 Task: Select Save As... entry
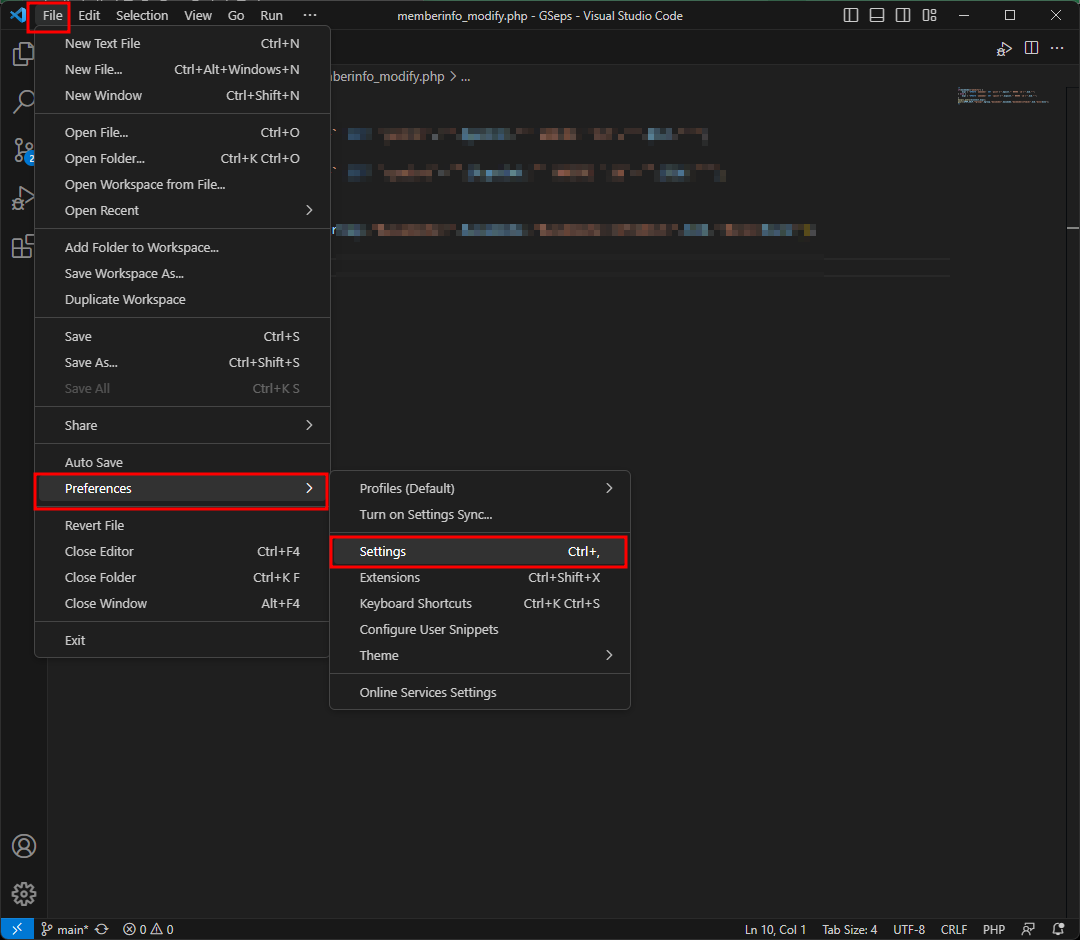point(182,362)
